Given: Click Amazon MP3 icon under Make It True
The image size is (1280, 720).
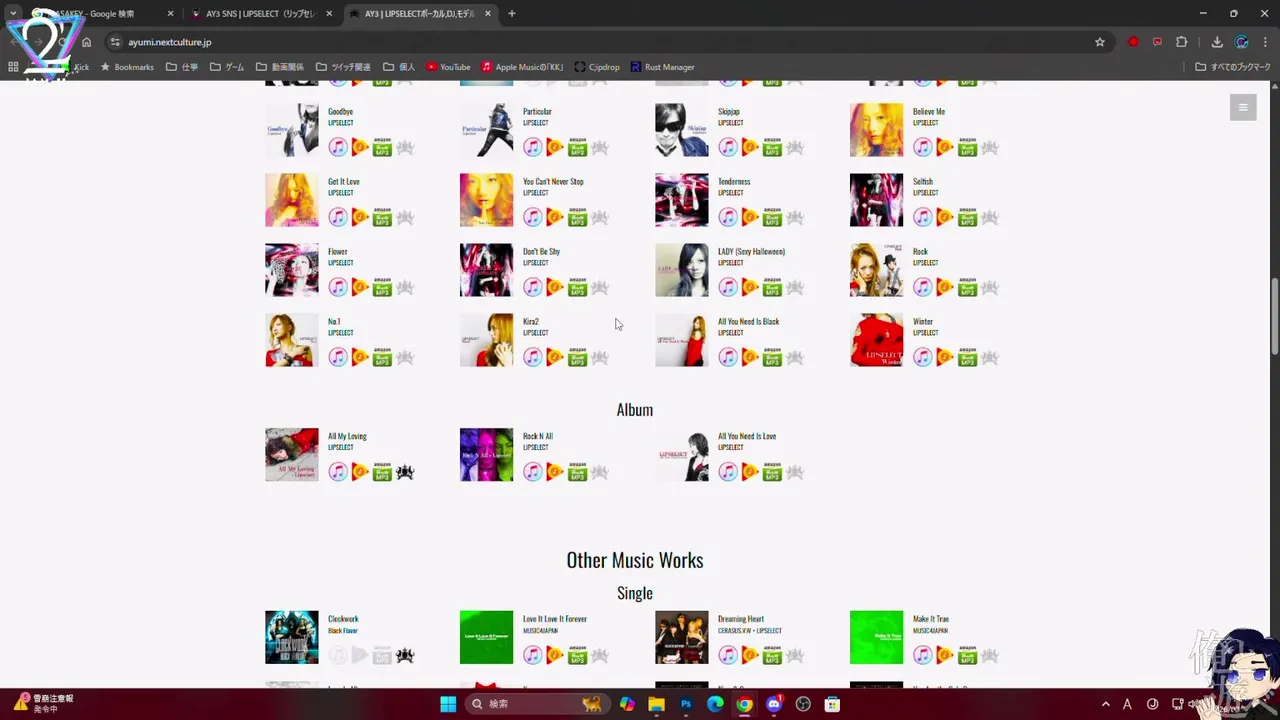Looking at the screenshot, I should pos(967,655).
